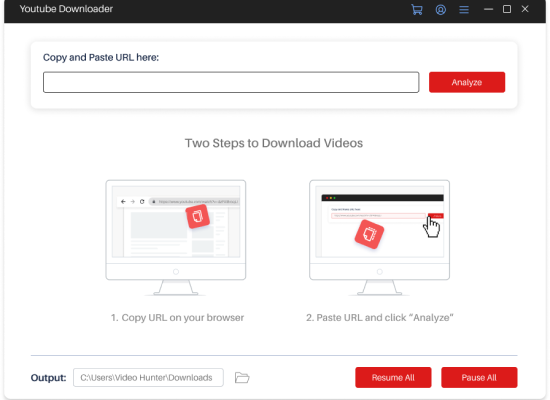Click the red paste icon in step 2 illustration
This screenshot has width=550, height=400.
pyautogui.click(x=369, y=234)
